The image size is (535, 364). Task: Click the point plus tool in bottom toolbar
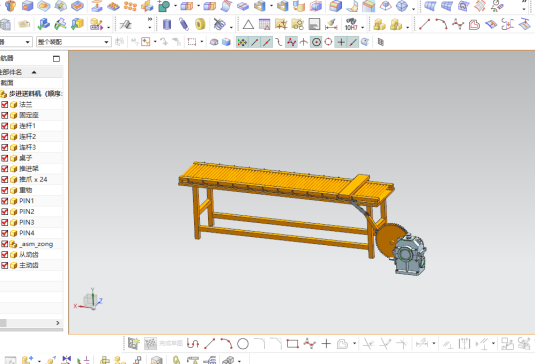tap(326, 344)
